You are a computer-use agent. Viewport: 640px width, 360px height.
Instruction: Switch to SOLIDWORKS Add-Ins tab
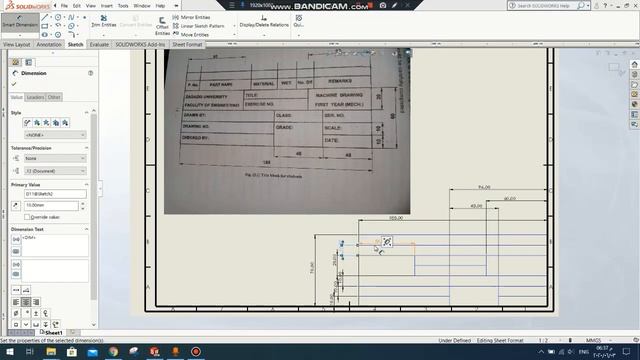click(x=140, y=44)
